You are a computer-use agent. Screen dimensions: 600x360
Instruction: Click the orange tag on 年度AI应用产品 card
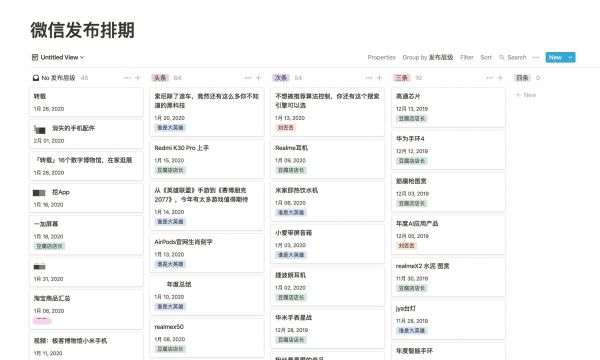point(406,246)
